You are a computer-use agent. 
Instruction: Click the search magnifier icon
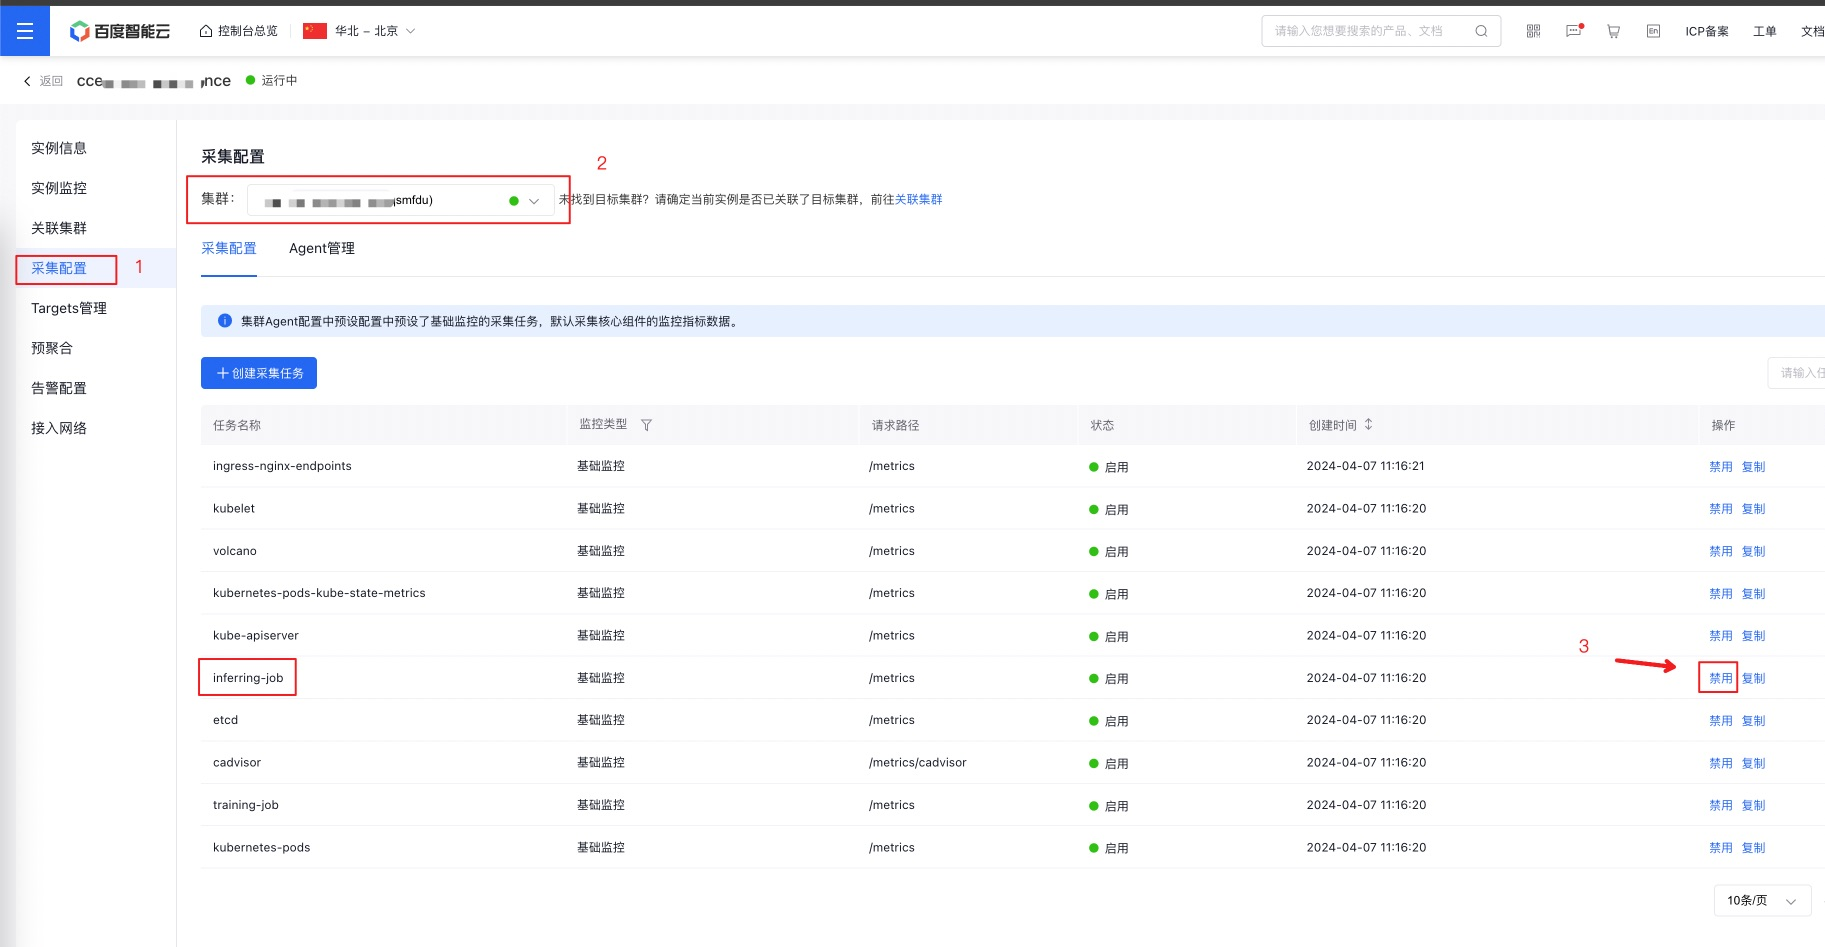click(x=1481, y=31)
